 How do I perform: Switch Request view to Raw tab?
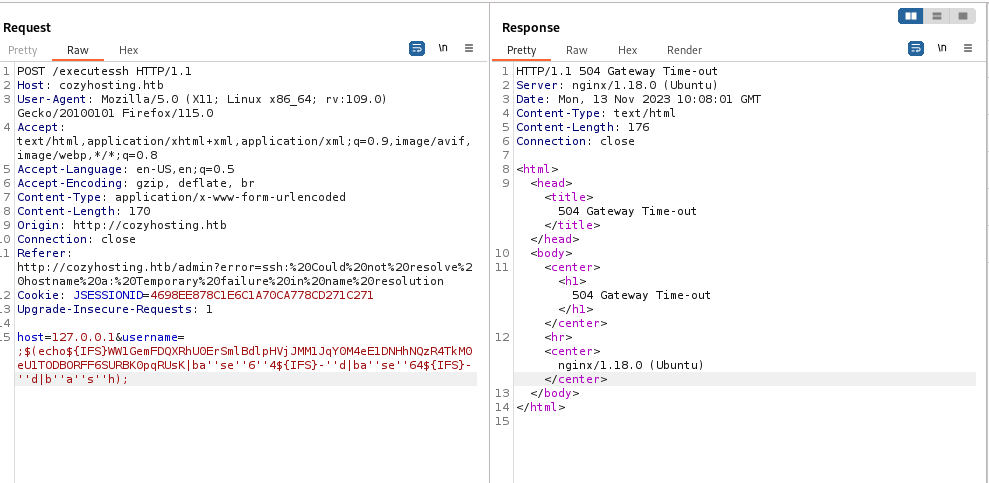(78, 50)
